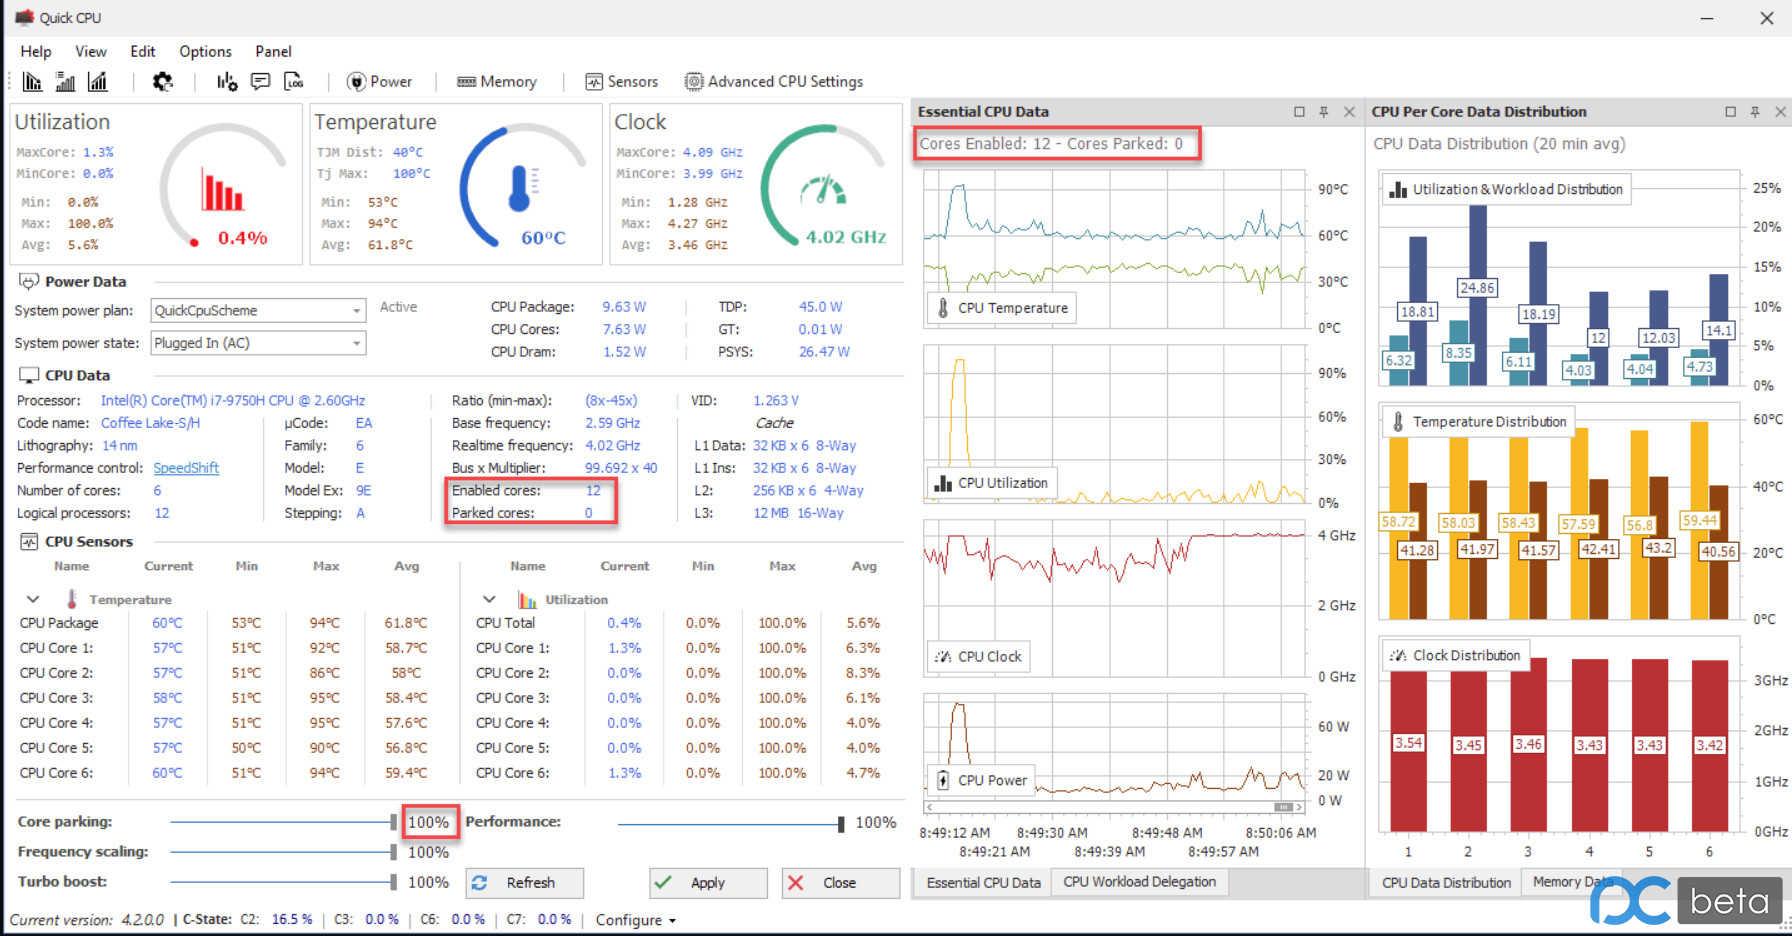This screenshot has height=936, width=1792.
Task: Open the Options menu
Action: click(205, 51)
